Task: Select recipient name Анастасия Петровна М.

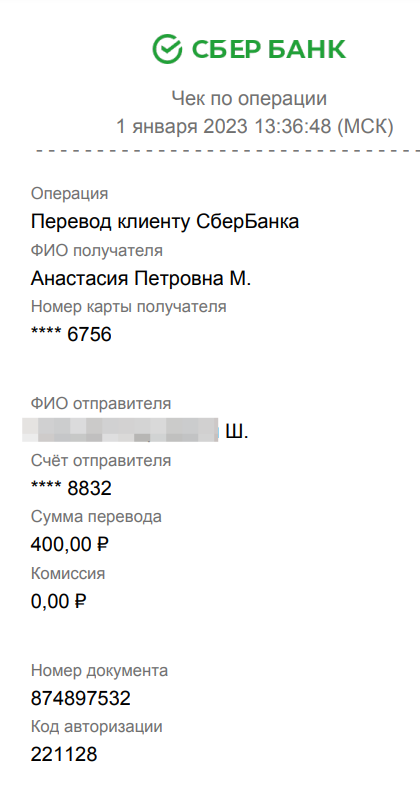Action: (141, 278)
